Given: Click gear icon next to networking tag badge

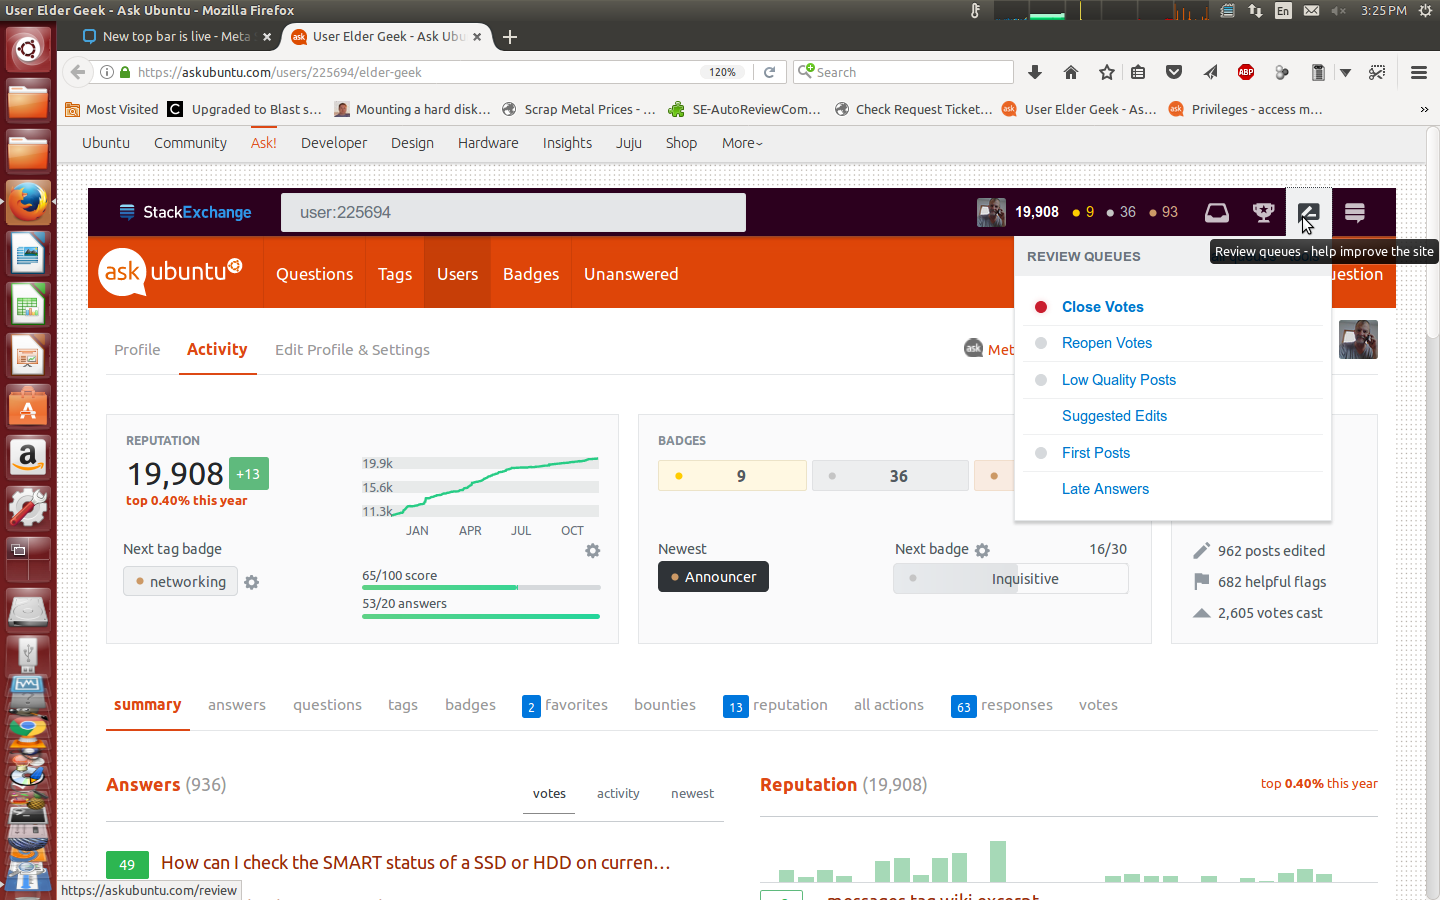Looking at the screenshot, I should coord(252,582).
